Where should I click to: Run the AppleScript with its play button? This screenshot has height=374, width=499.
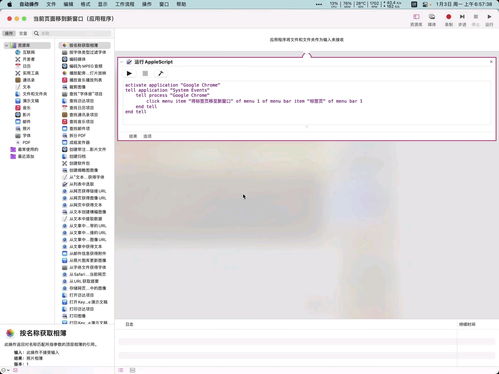(129, 73)
